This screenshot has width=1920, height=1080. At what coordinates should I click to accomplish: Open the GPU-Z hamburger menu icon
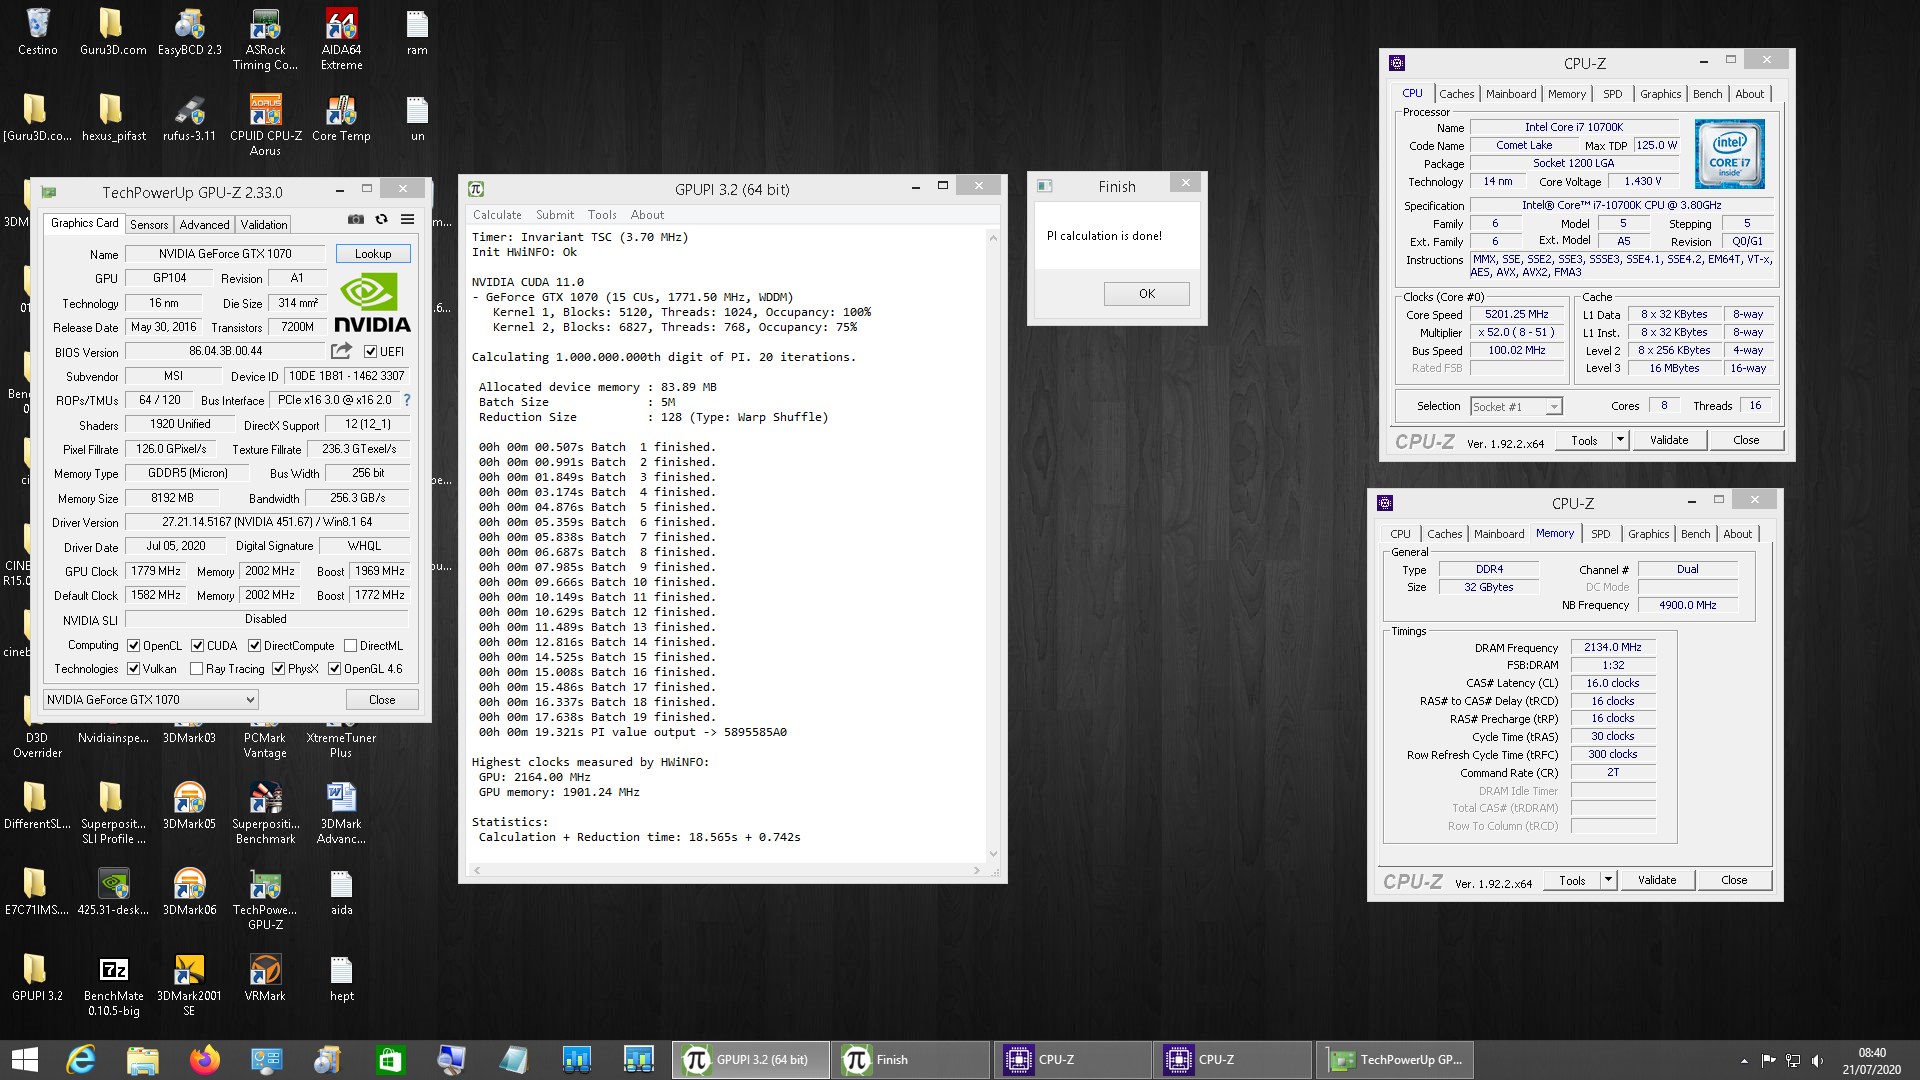pyautogui.click(x=407, y=219)
